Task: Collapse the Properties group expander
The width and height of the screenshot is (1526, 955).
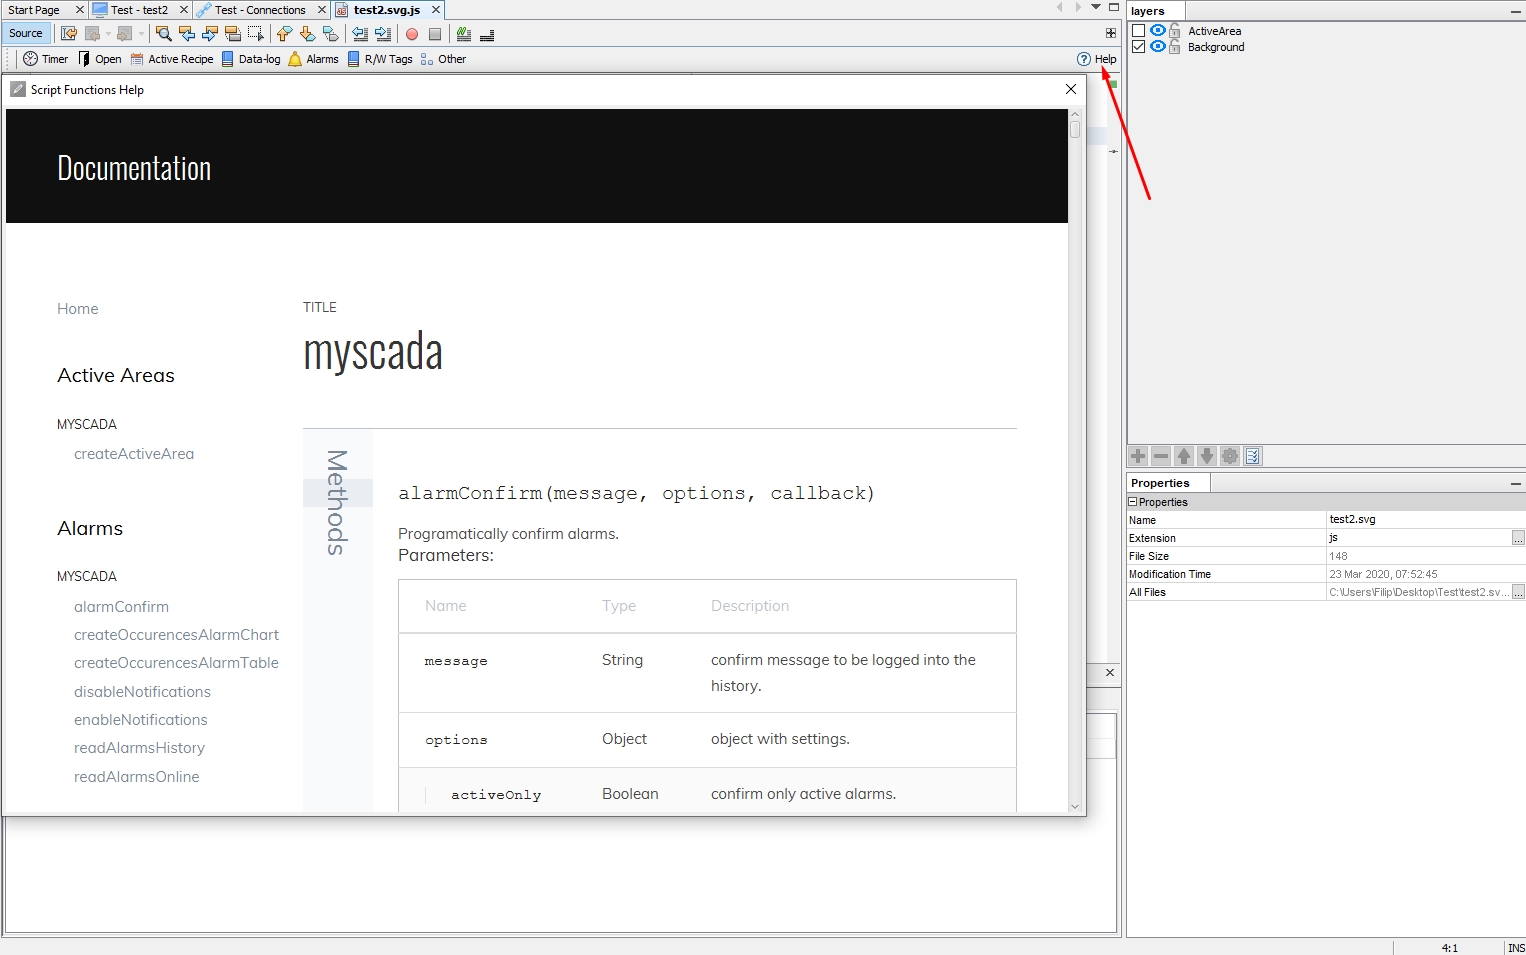Action: tap(1133, 502)
